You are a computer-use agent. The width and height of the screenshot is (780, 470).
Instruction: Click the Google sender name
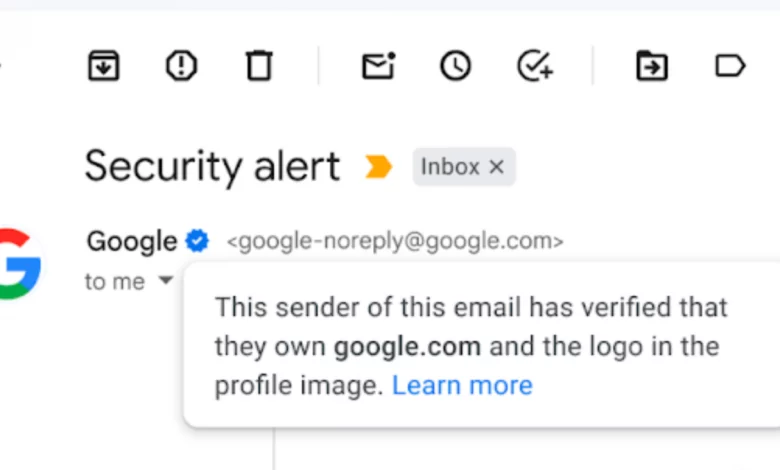pyautogui.click(x=132, y=241)
